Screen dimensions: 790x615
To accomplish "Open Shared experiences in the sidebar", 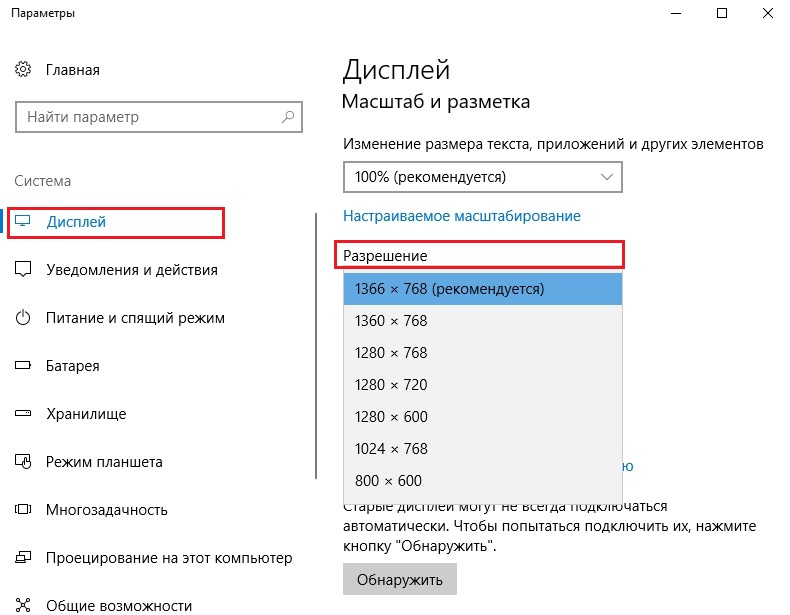I will pos(119,605).
